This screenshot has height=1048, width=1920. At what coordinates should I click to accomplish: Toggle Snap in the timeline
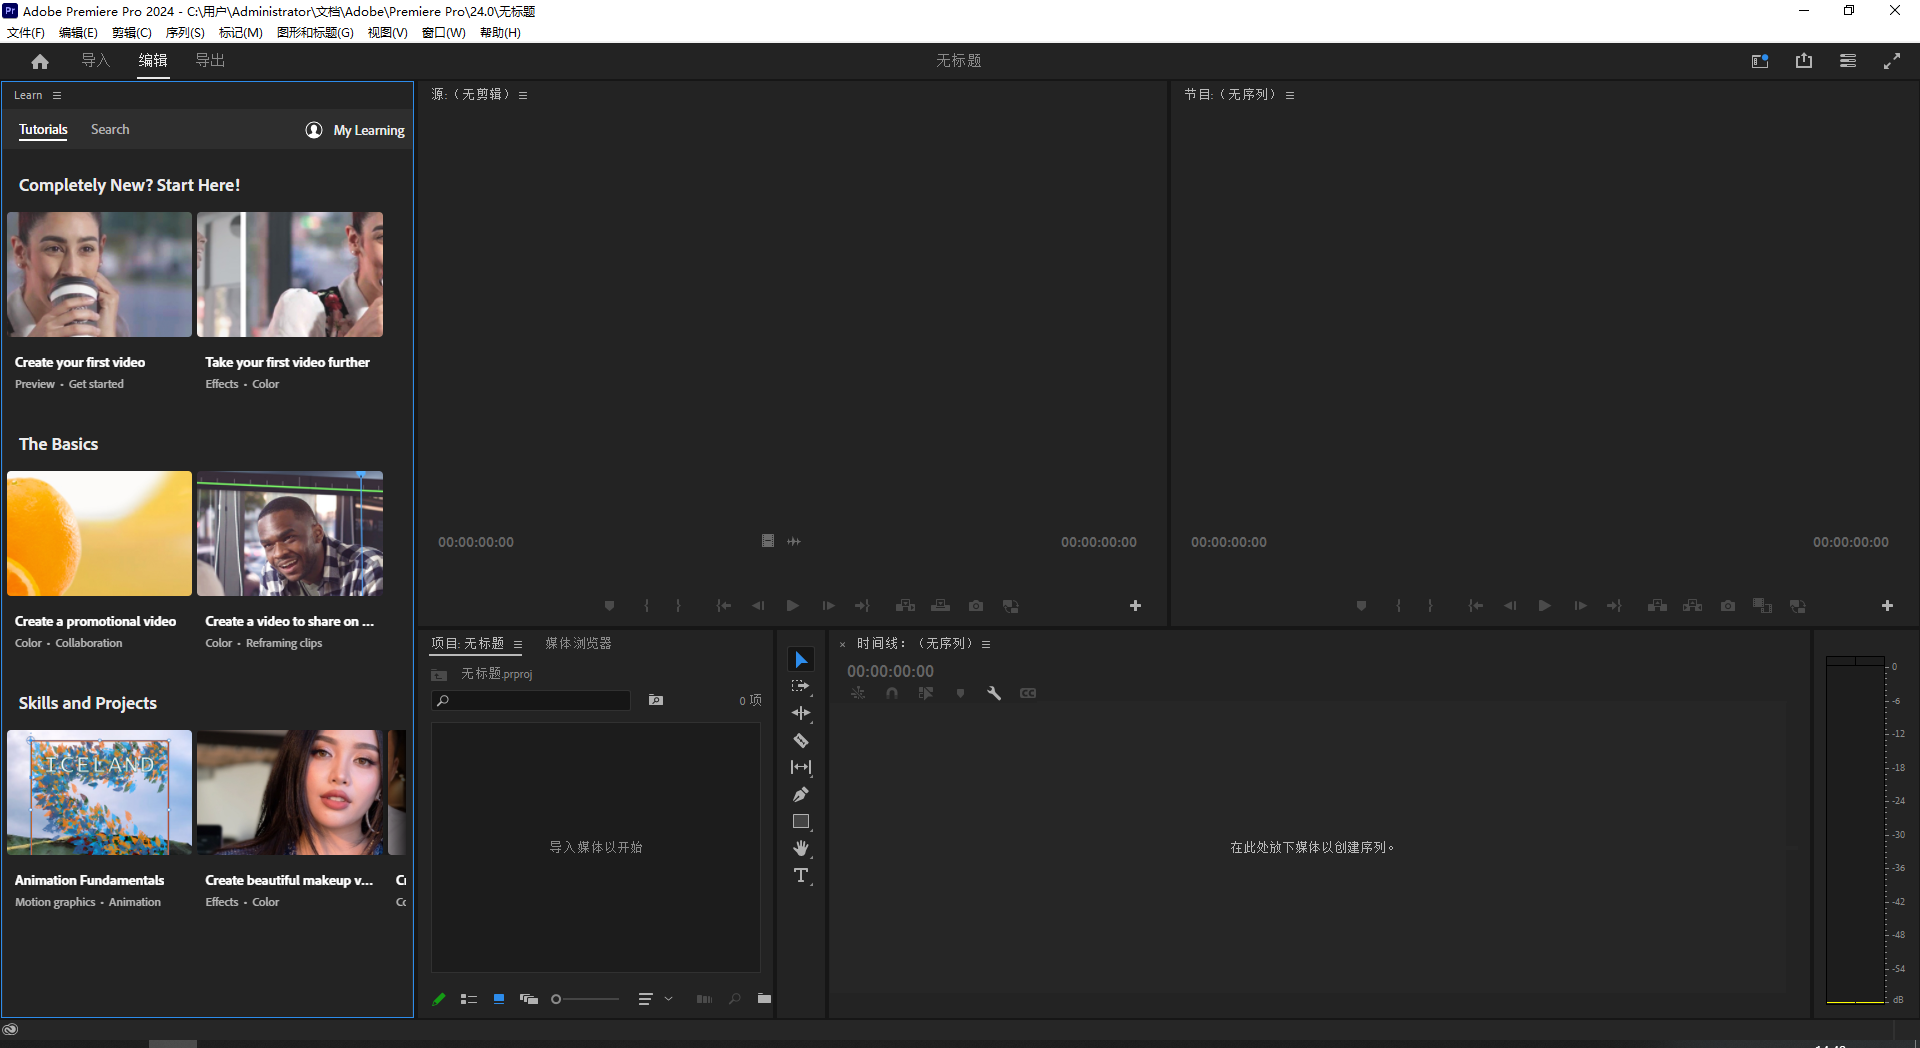[x=891, y=692]
